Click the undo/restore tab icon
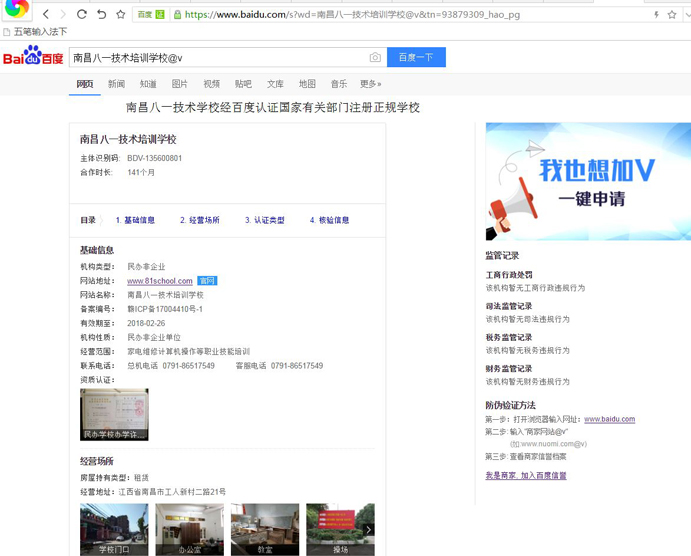Screen dimensions: 691x556 (x=101, y=15)
